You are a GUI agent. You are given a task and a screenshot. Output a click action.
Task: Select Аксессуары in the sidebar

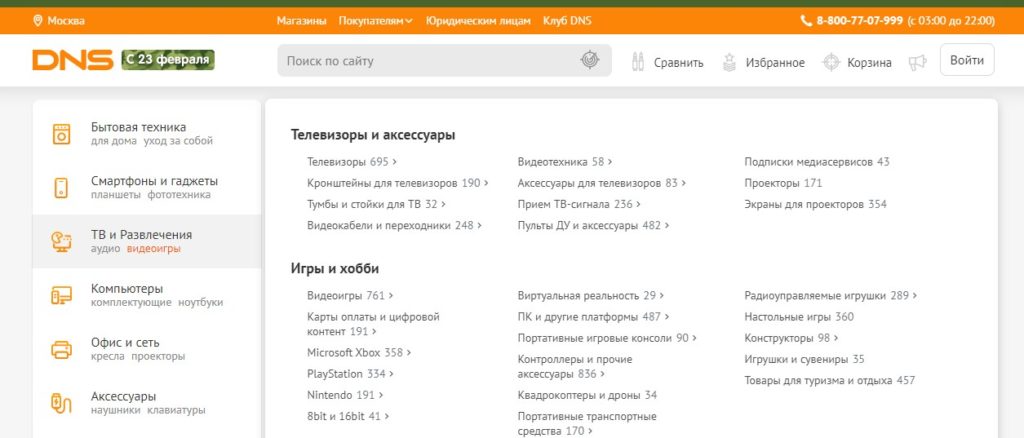tap(124, 396)
